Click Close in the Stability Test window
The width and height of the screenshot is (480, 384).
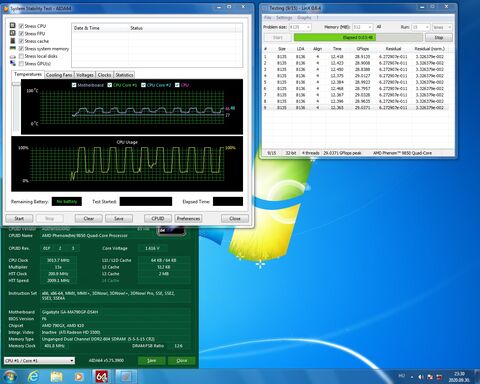click(x=235, y=219)
